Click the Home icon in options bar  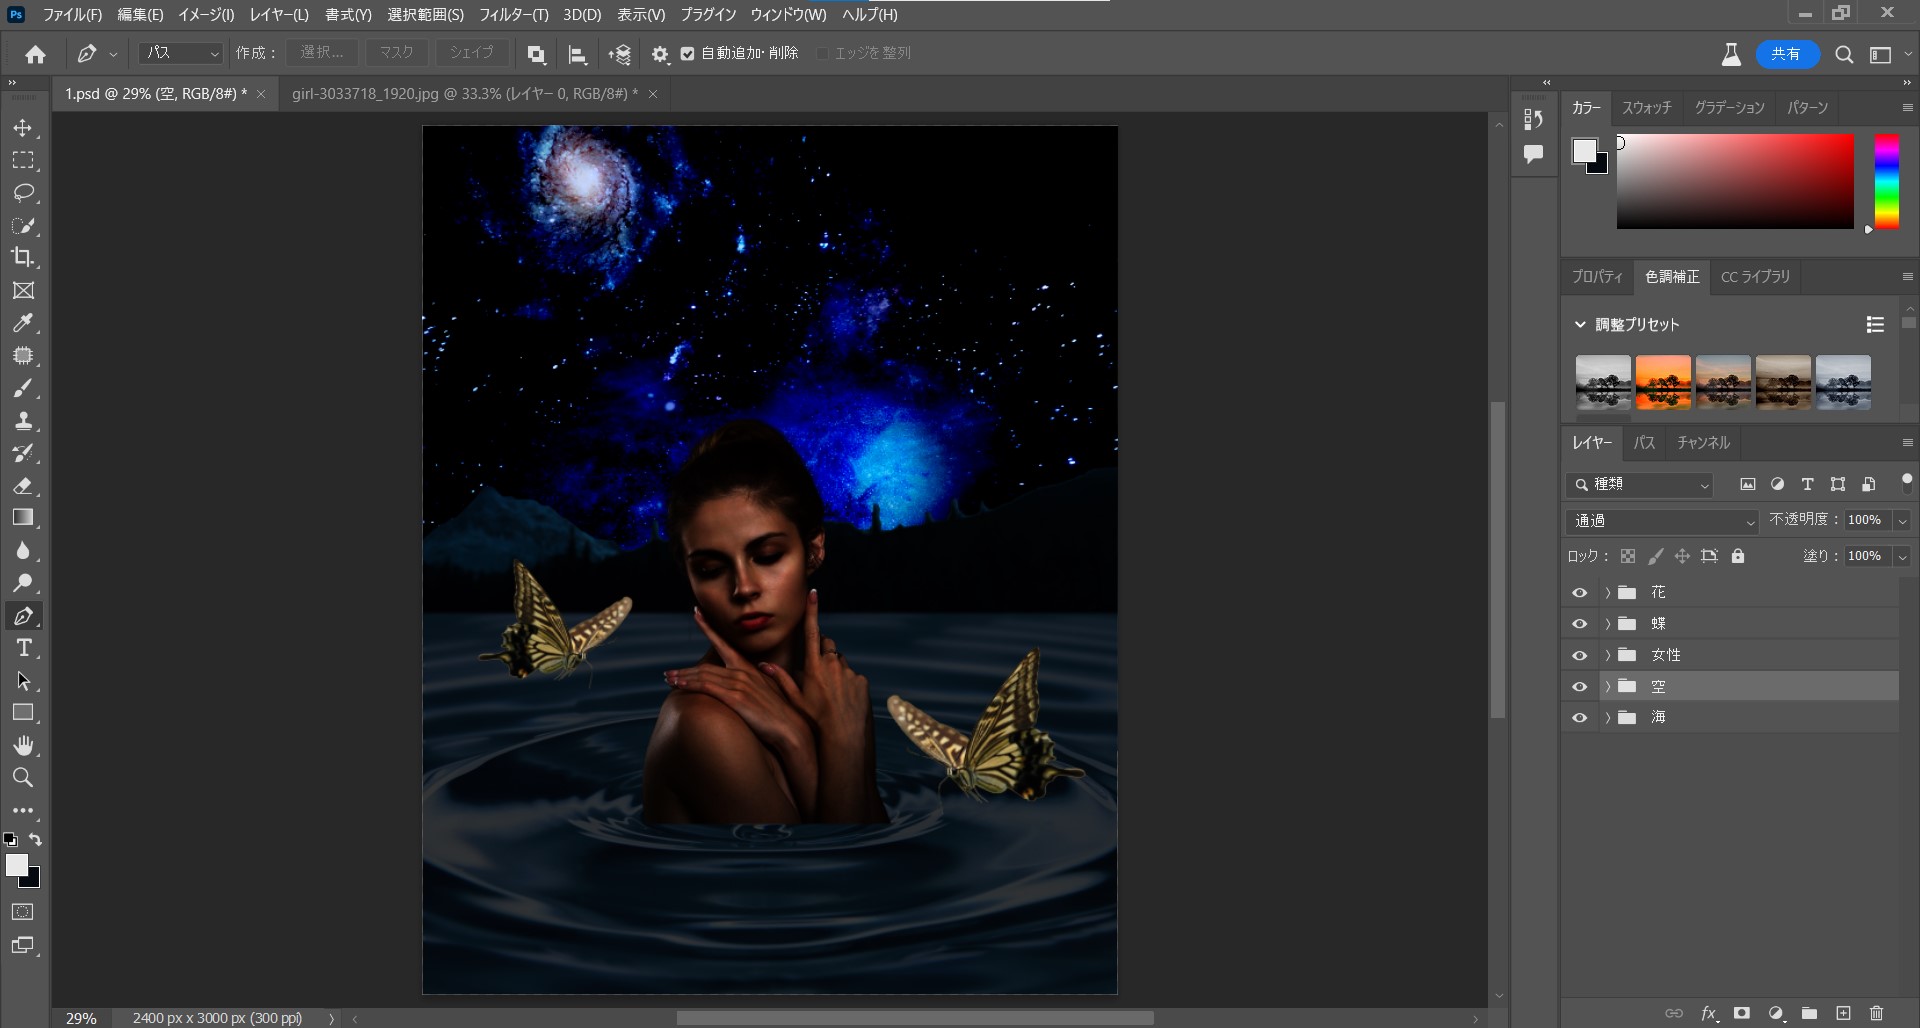[35, 54]
